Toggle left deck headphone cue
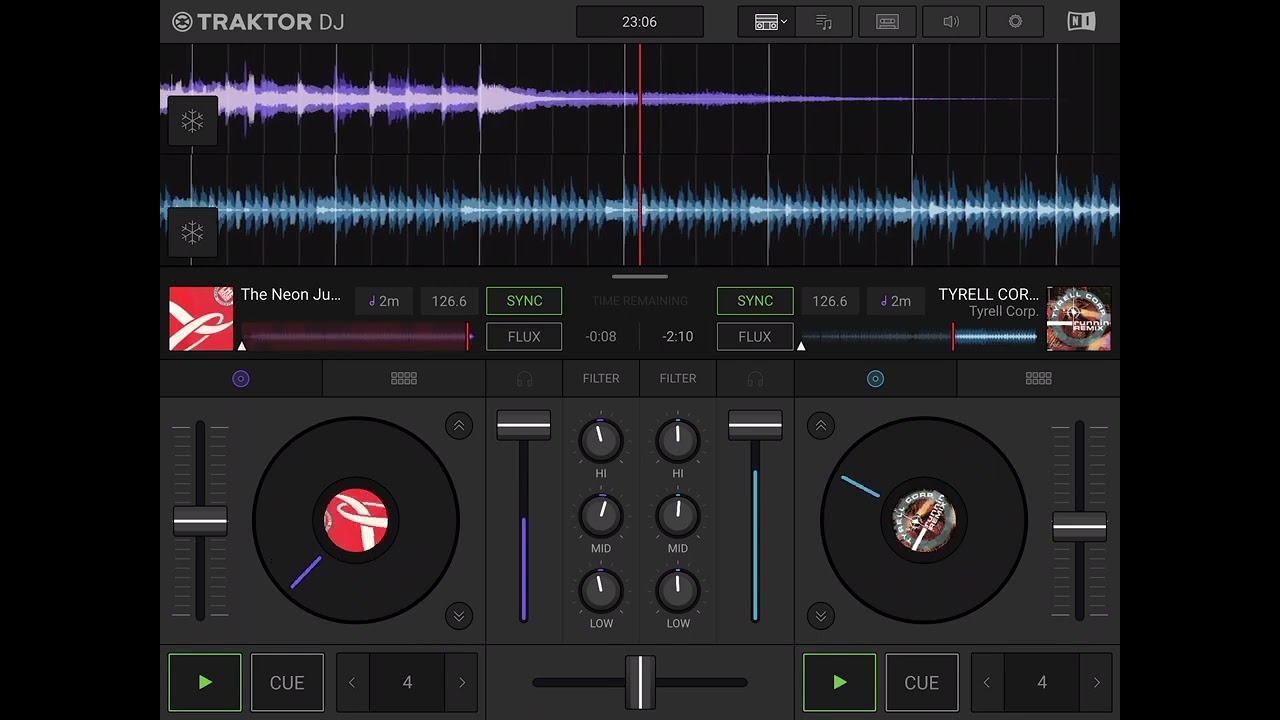The image size is (1280, 720). coord(524,379)
